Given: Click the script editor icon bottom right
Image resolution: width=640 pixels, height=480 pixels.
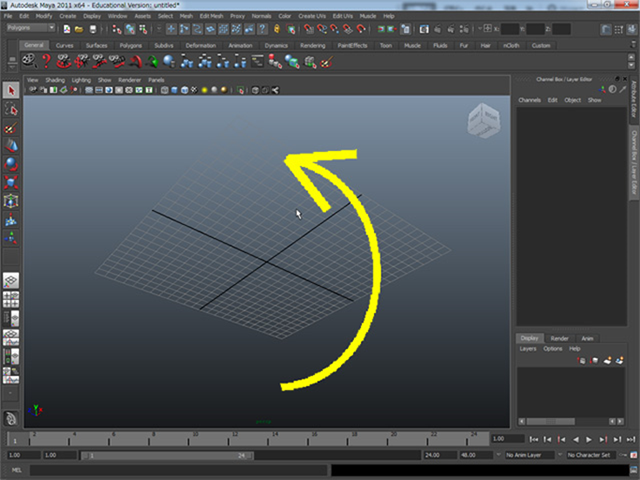Looking at the screenshot, I should 633,470.
